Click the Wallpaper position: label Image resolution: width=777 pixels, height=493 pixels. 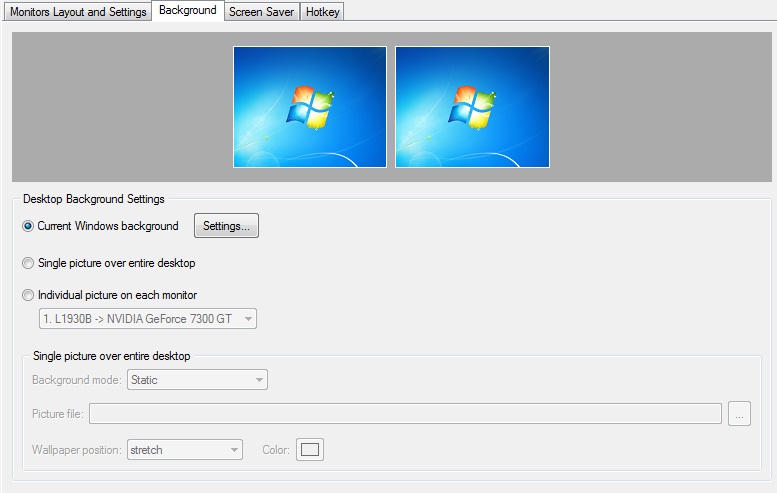(x=77, y=450)
